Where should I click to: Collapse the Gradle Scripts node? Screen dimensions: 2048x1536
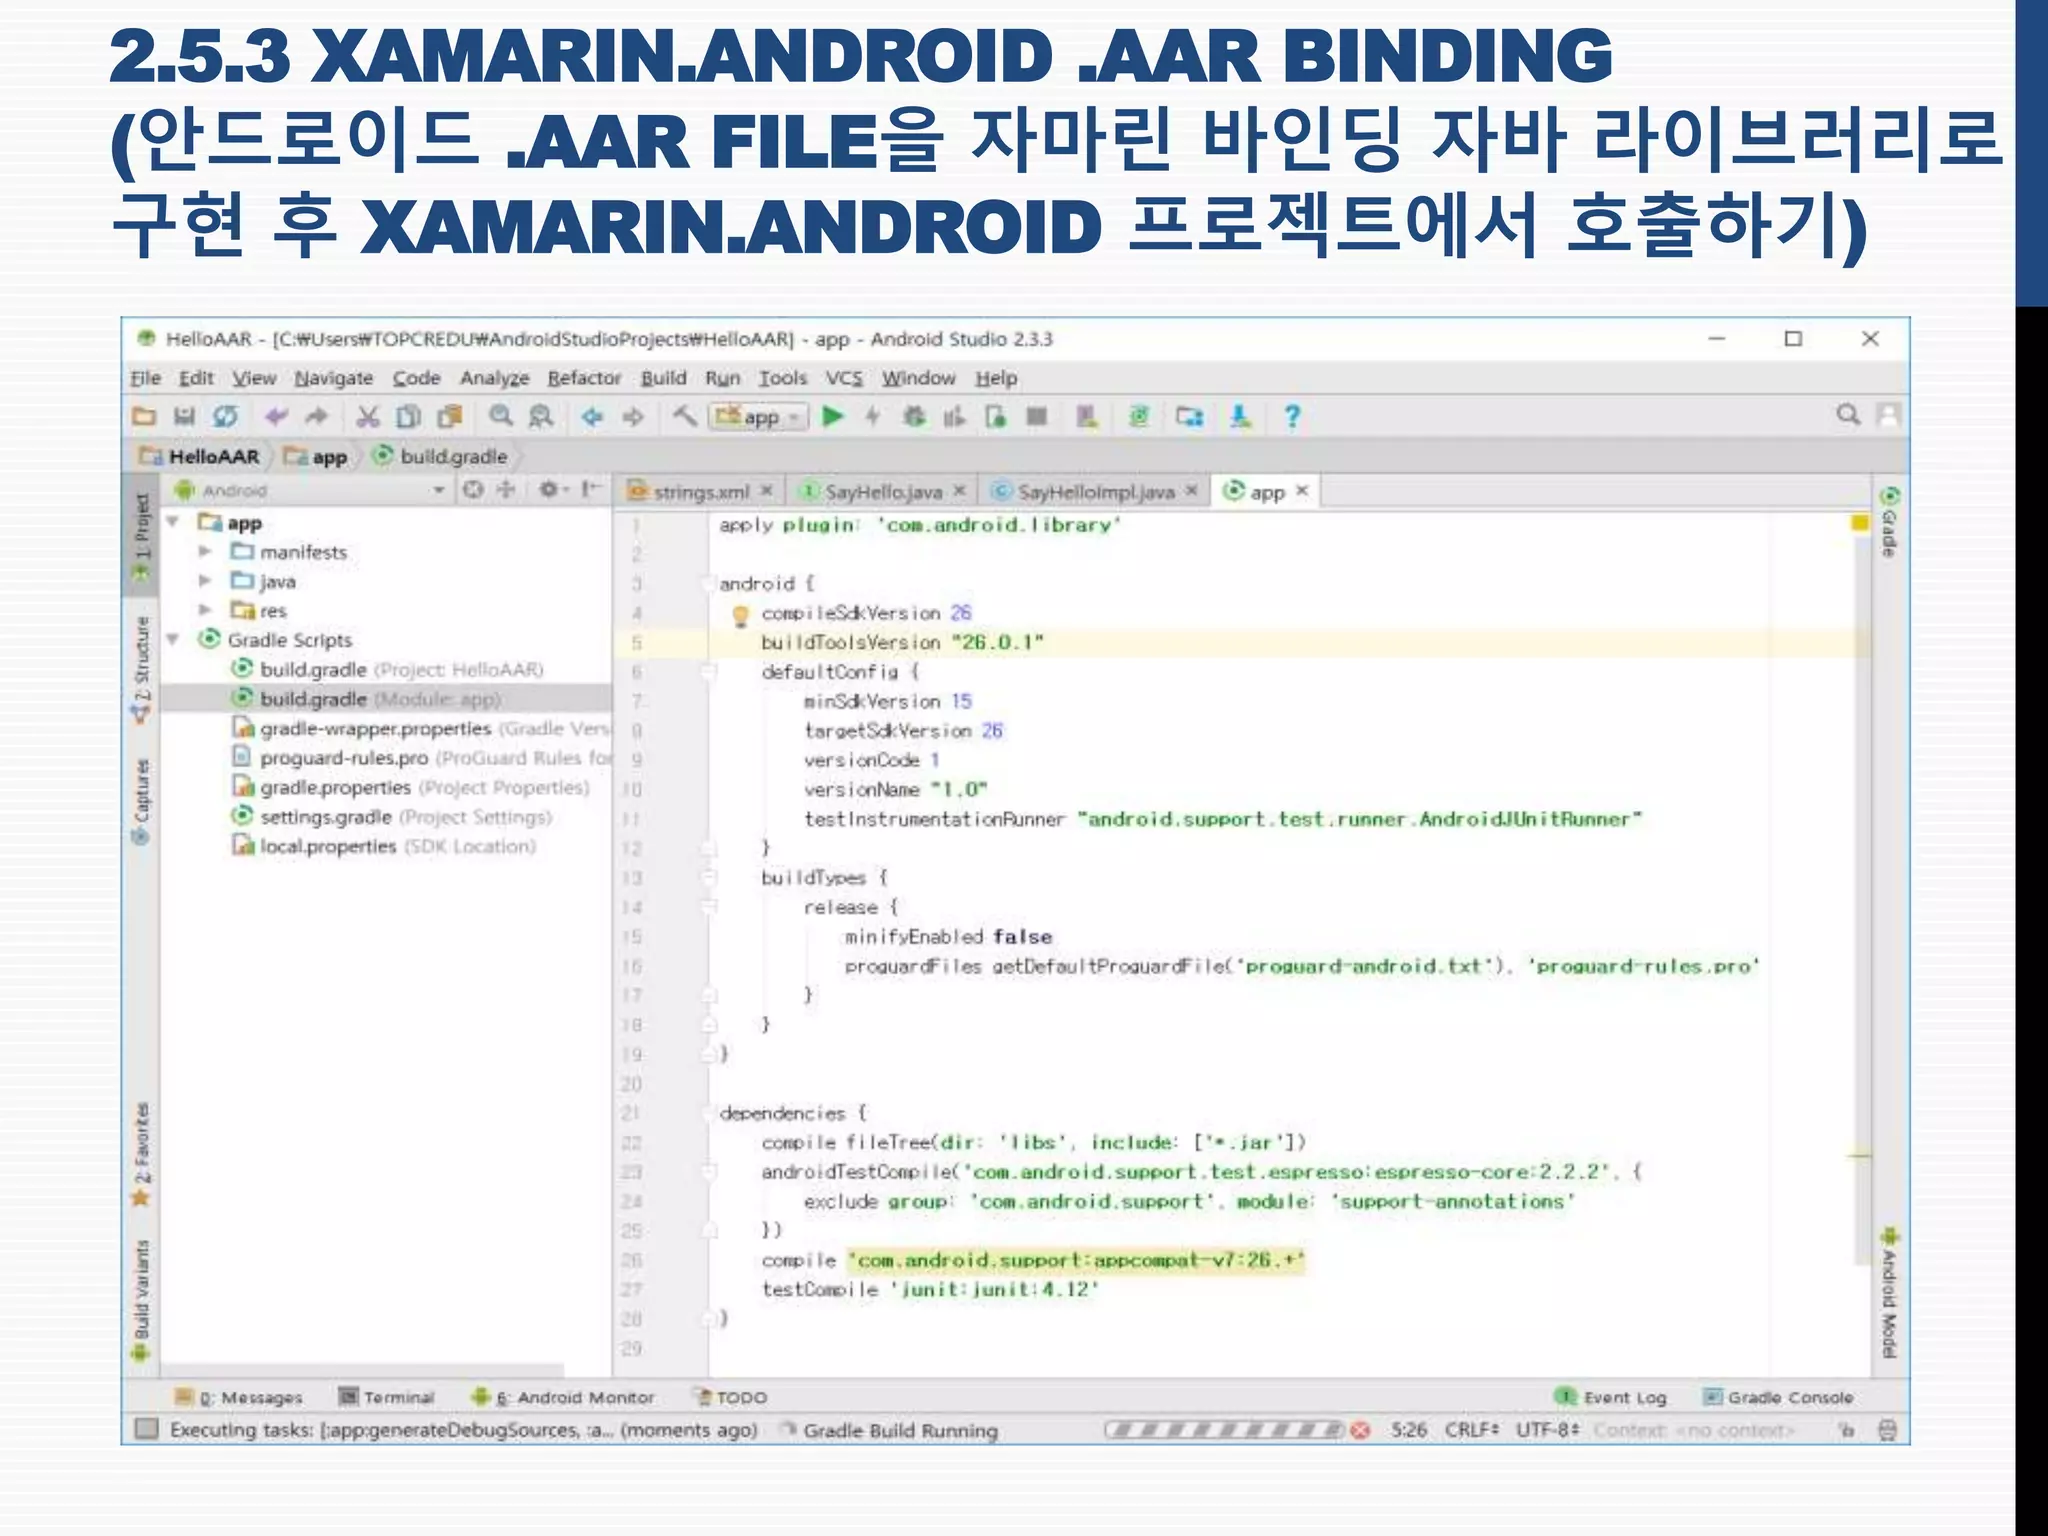(173, 640)
